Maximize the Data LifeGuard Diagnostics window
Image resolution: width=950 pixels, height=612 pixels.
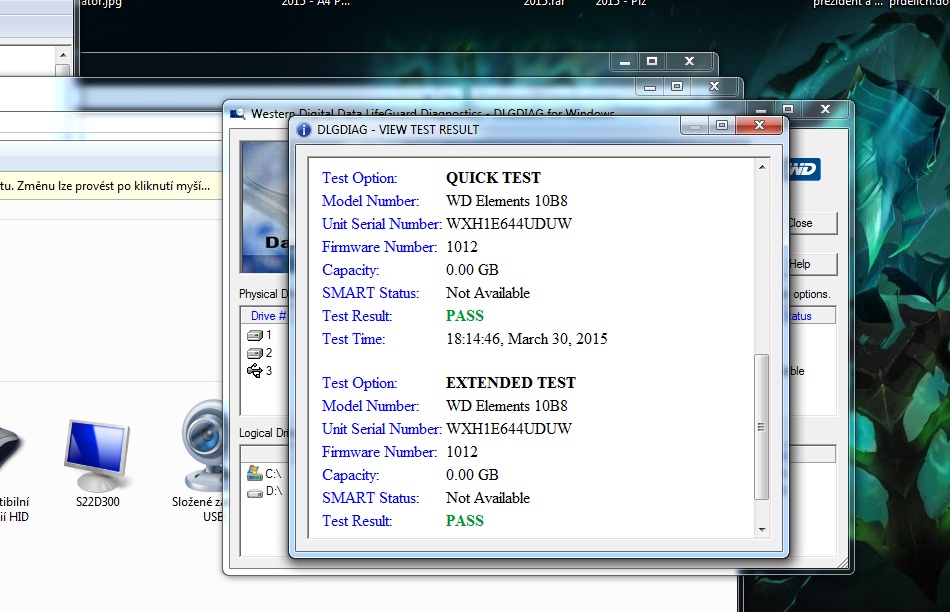coord(788,109)
